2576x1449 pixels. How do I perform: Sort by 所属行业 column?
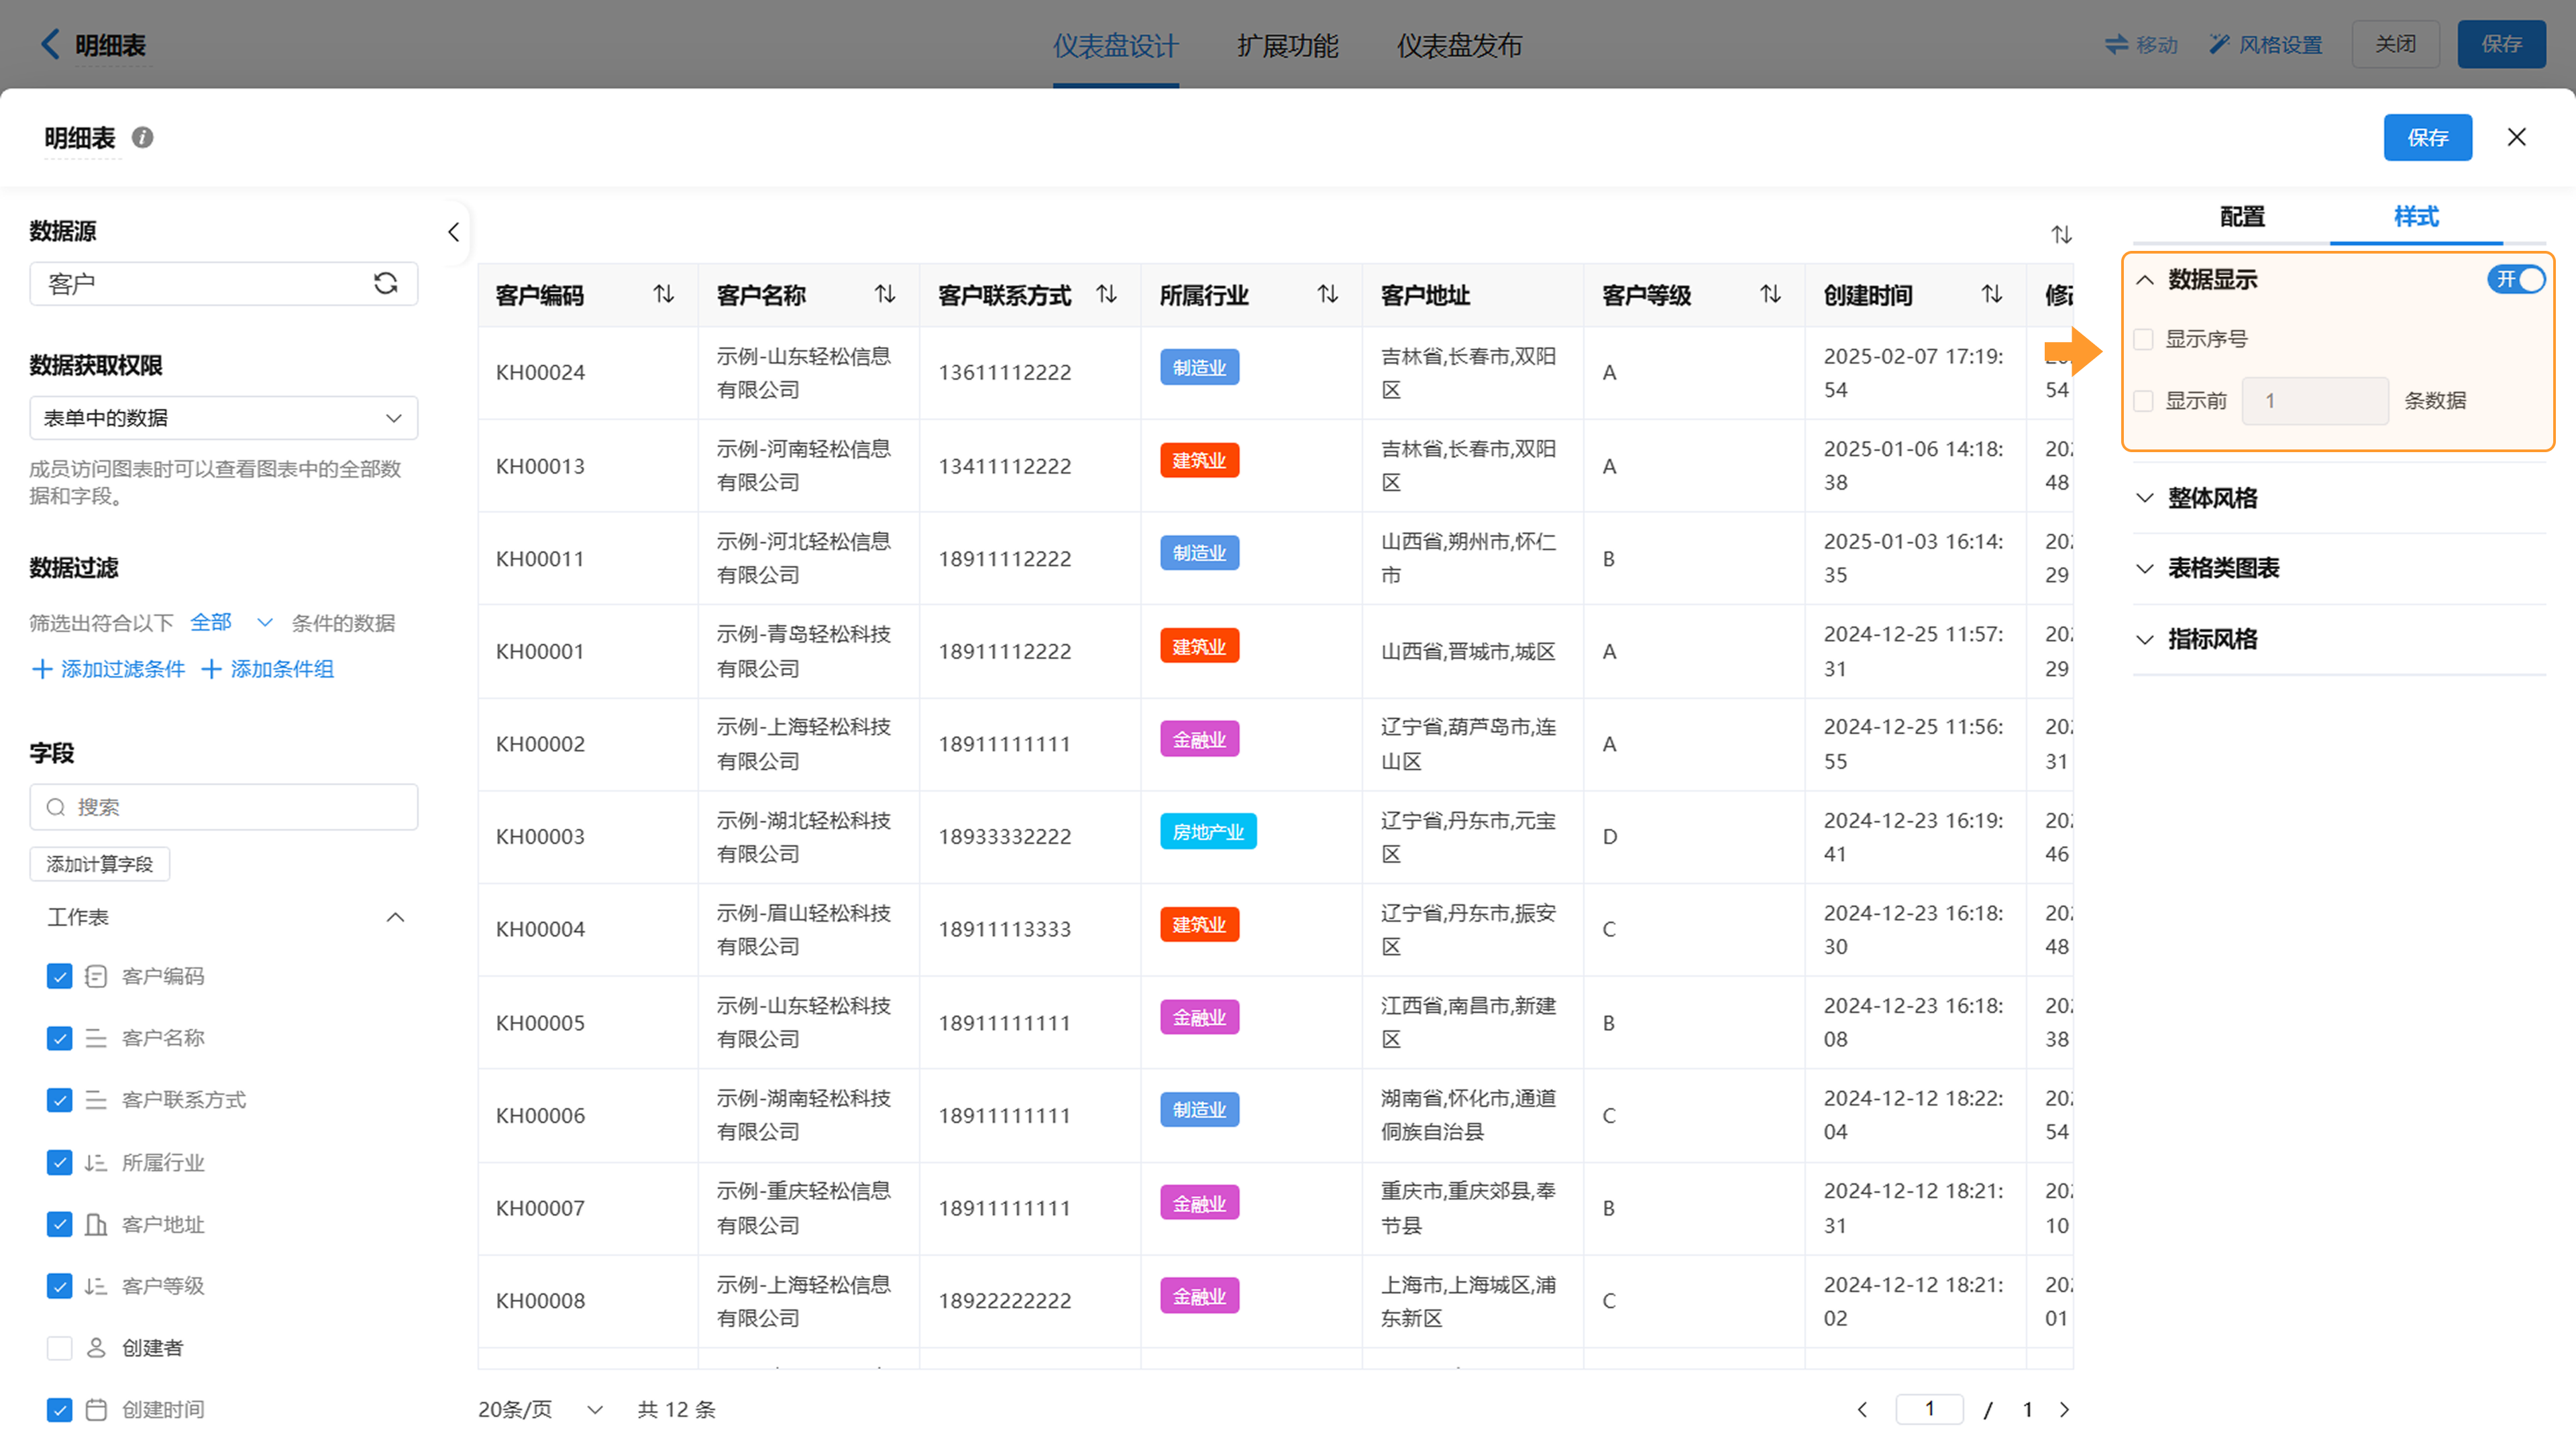coord(1328,294)
